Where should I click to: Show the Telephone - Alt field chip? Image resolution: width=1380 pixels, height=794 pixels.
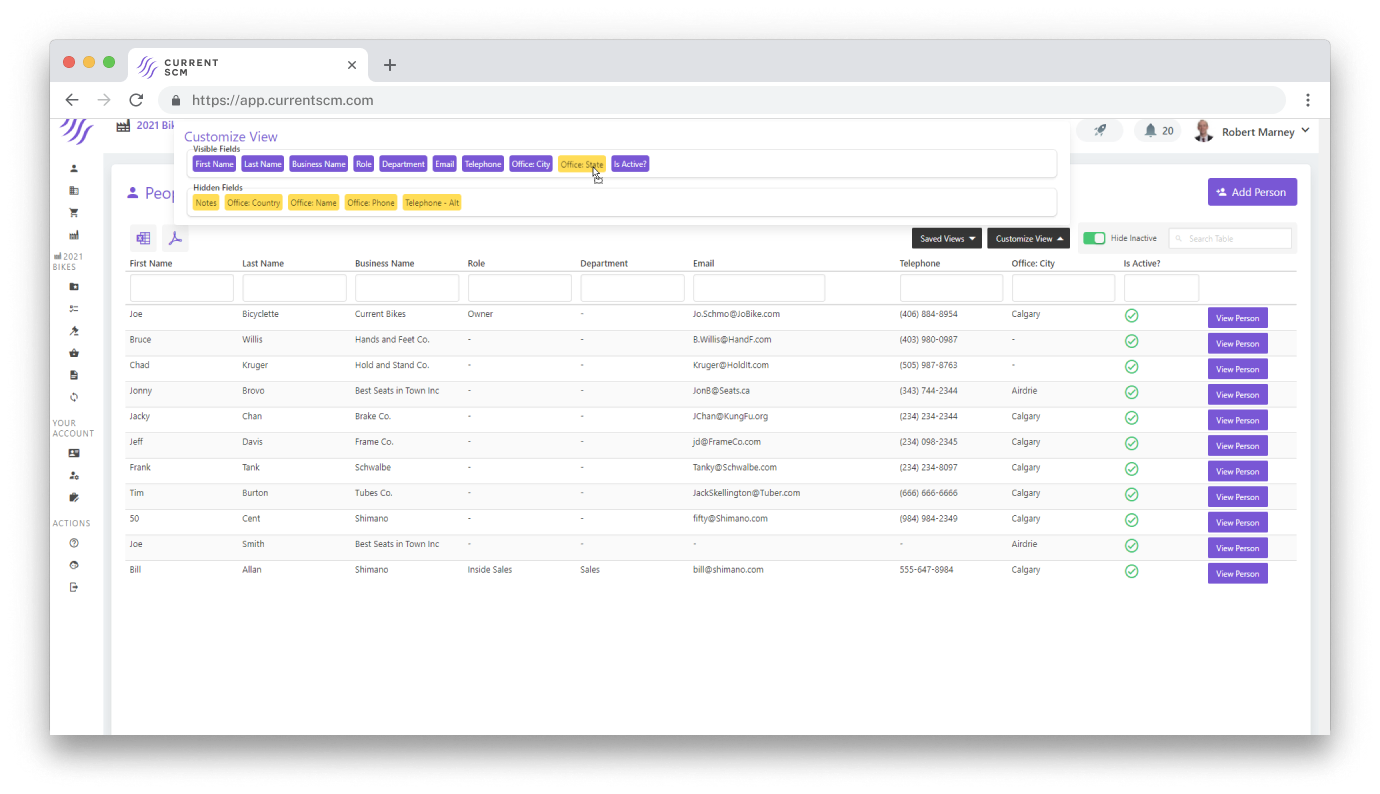pyautogui.click(x=432, y=202)
